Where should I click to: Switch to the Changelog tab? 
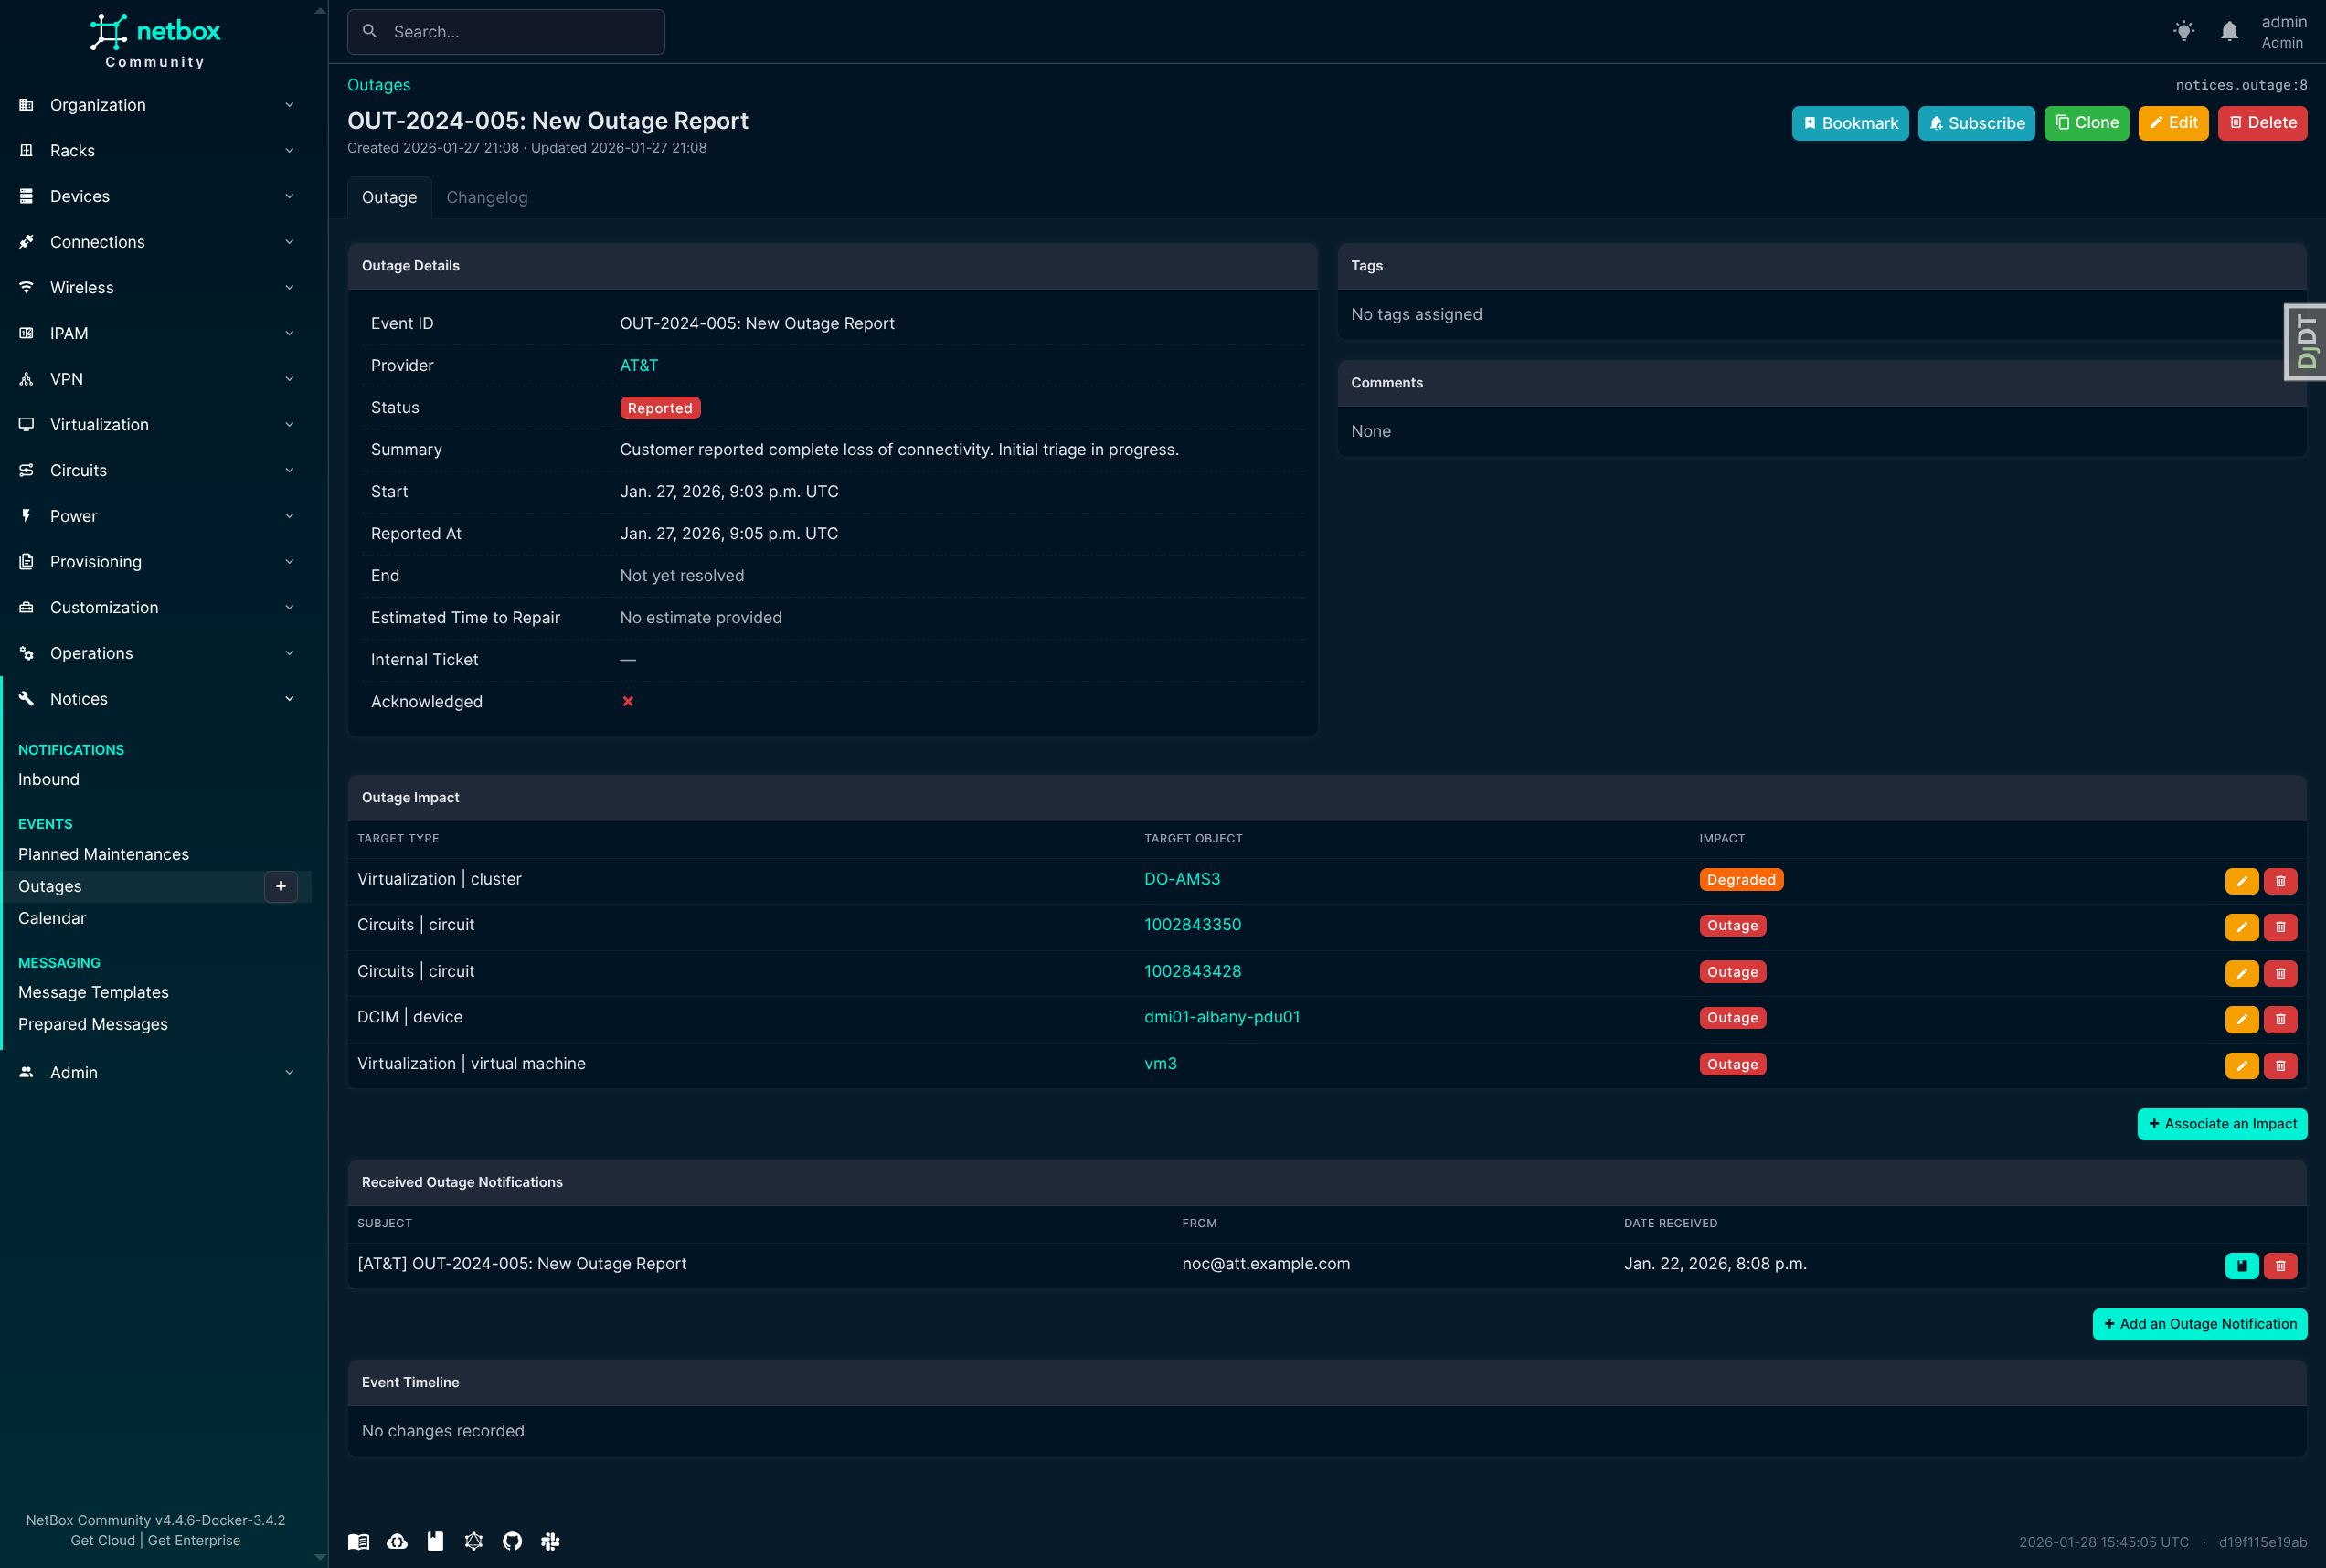click(487, 197)
